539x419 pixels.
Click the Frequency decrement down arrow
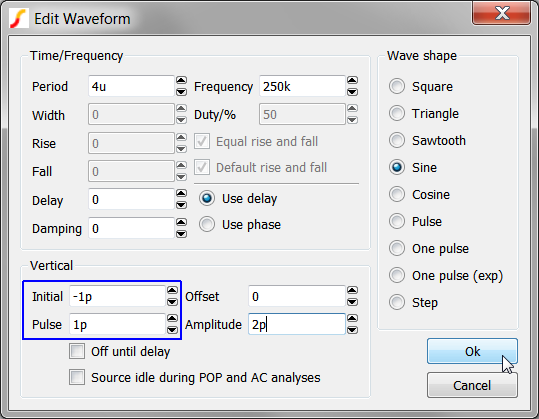[352, 92]
